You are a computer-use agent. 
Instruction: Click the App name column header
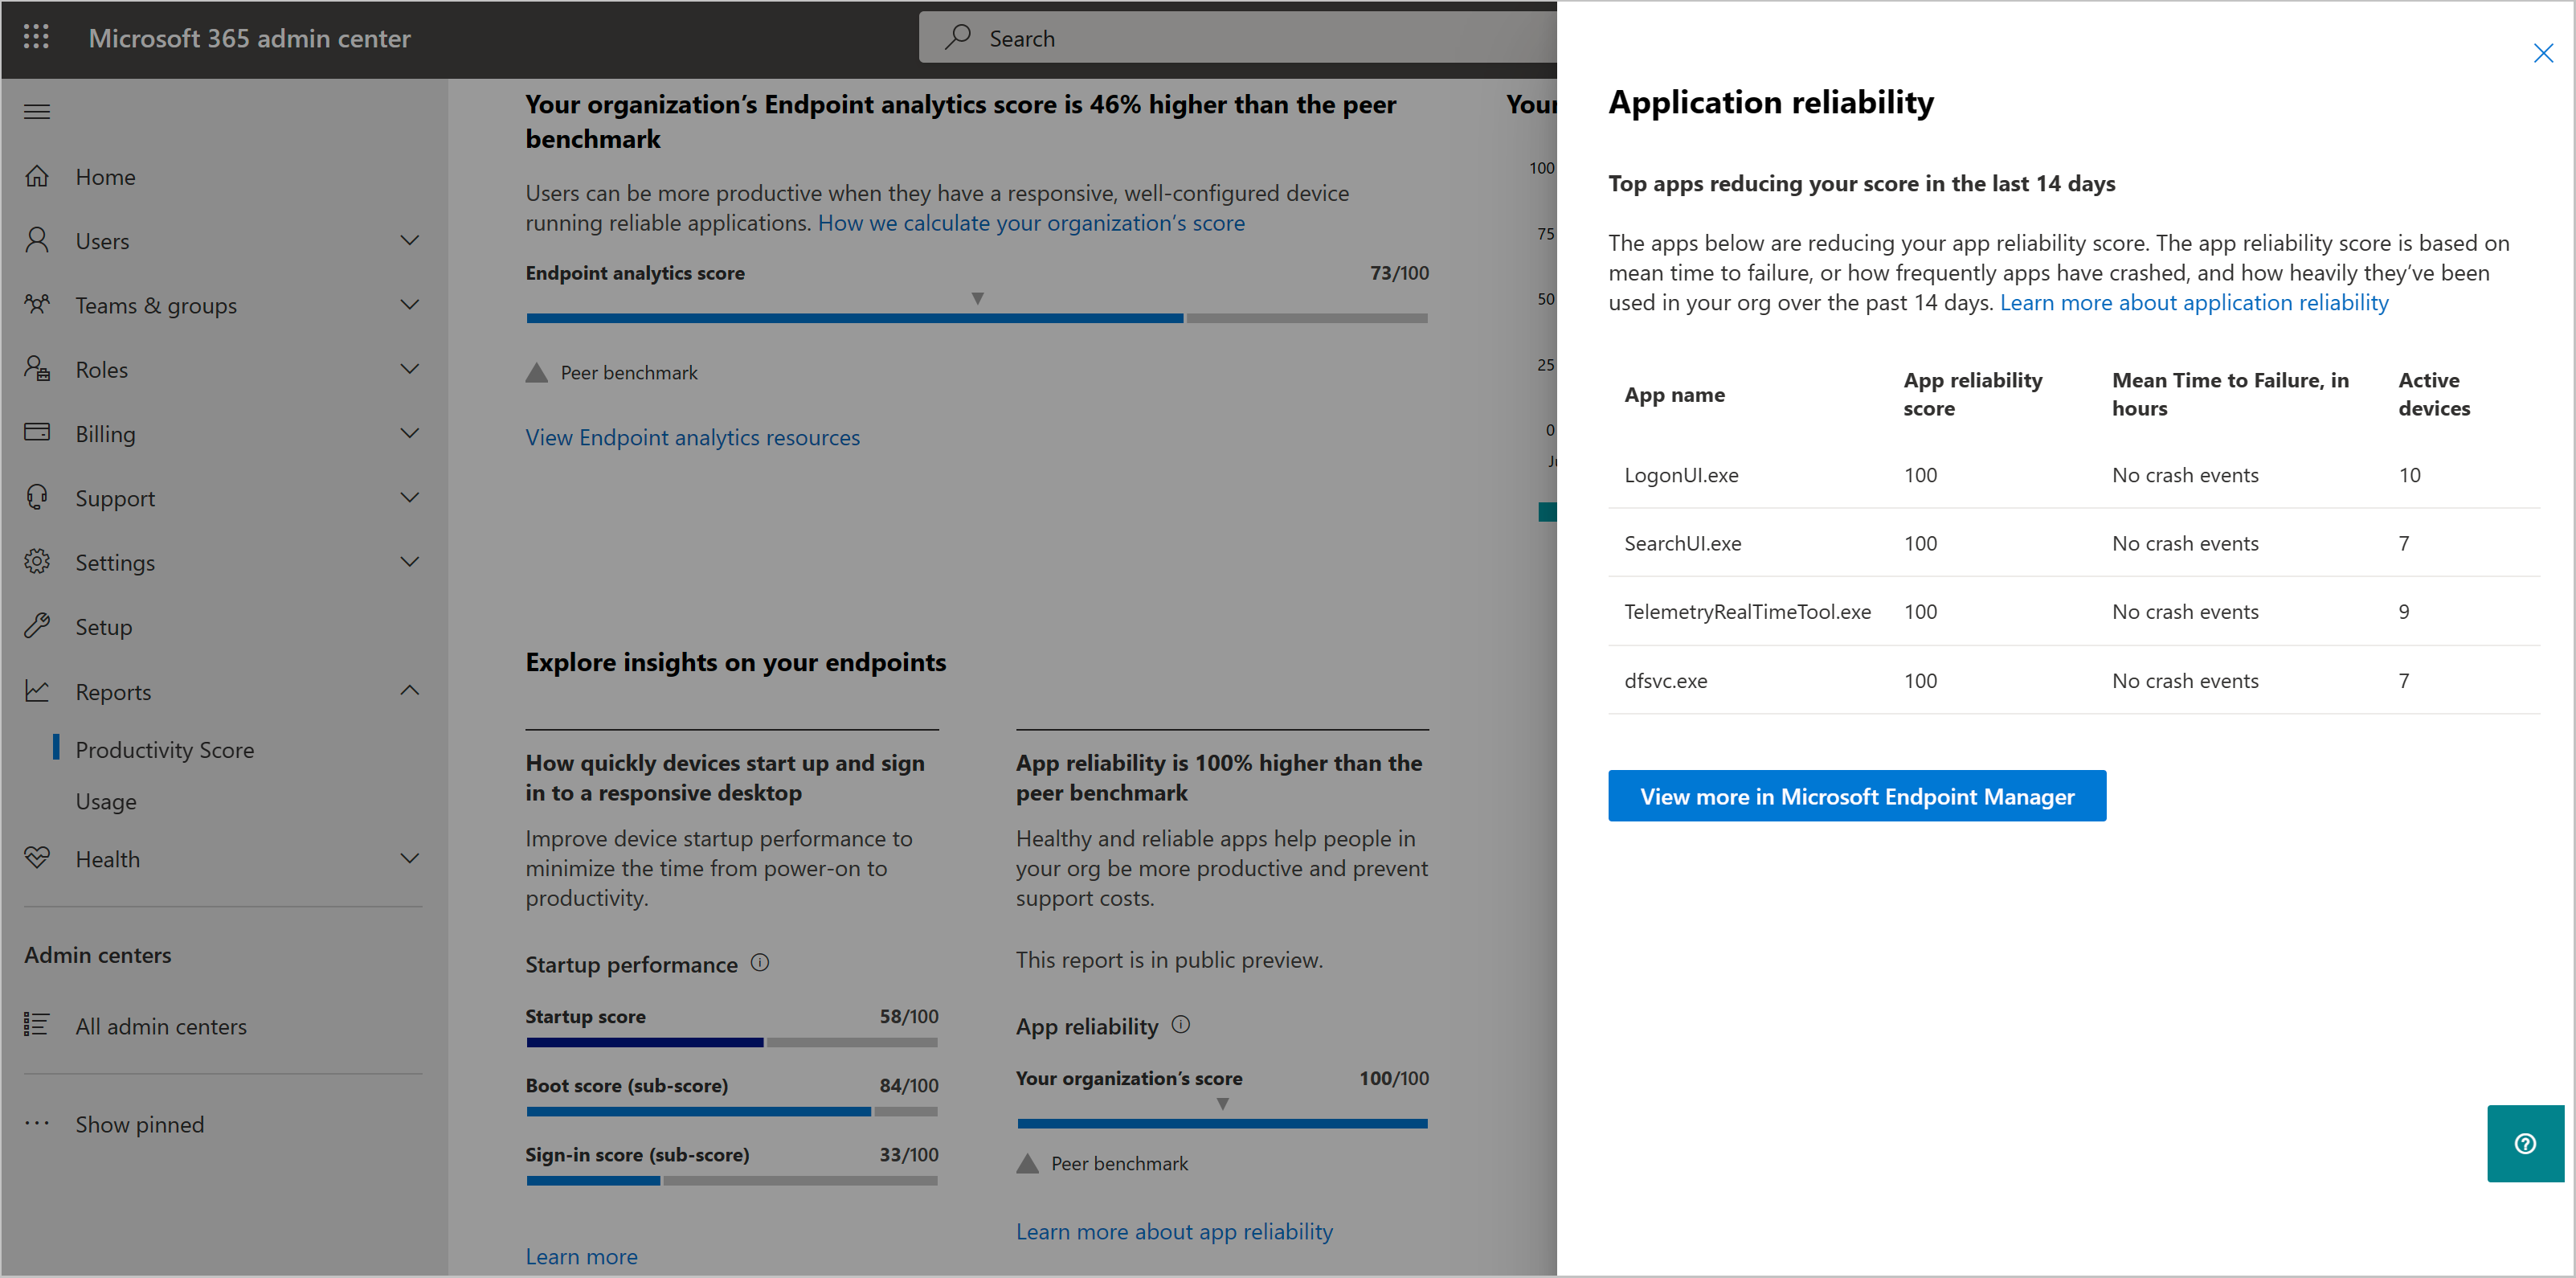point(1674,394)
